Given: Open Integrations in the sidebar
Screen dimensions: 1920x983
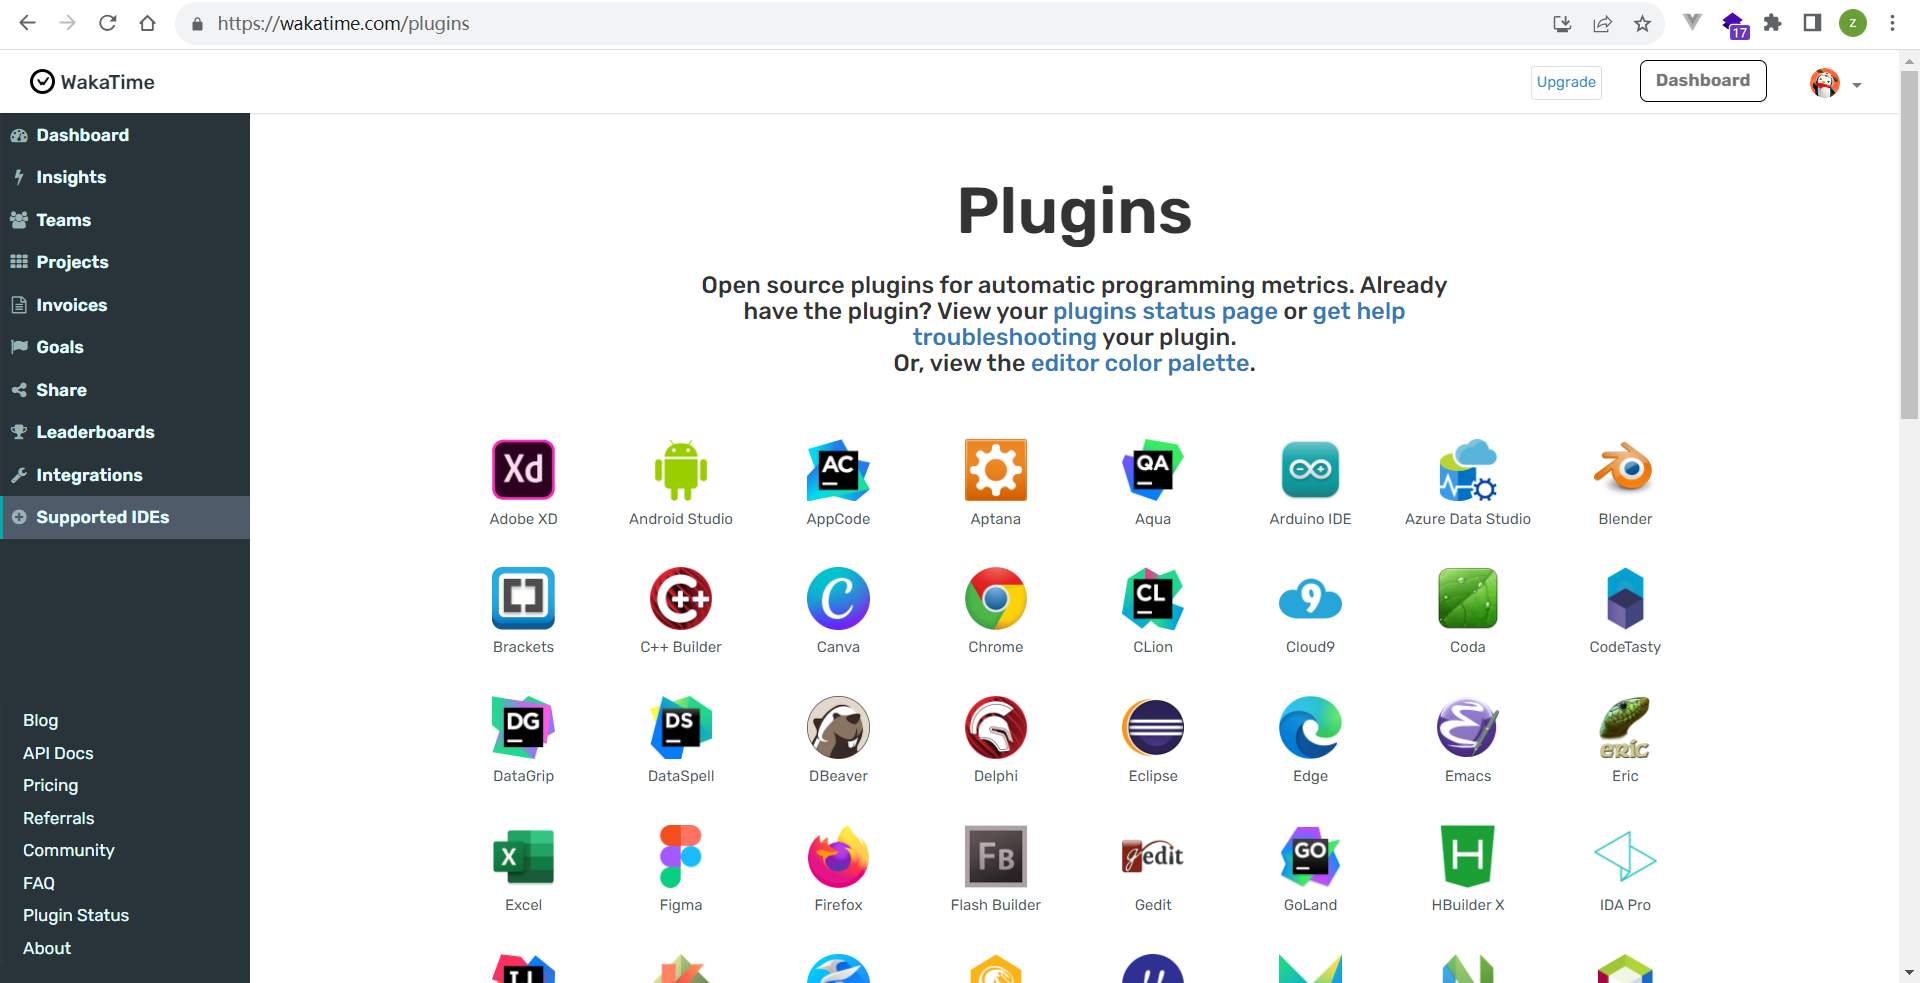Looking at the screenshot, I should (125, 475).
